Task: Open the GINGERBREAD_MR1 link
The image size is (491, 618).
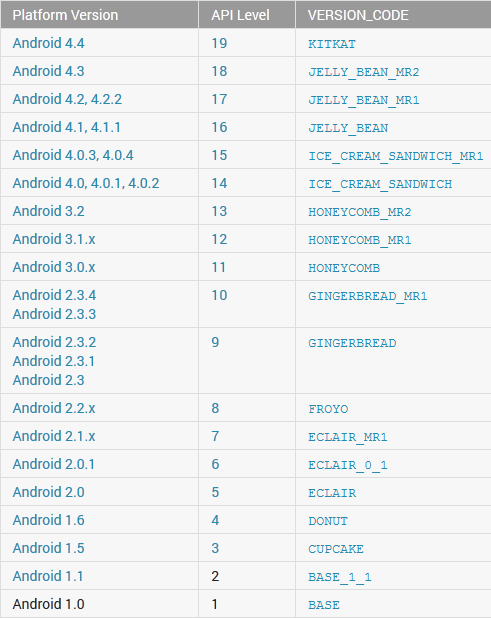Action: click(368, 296)
